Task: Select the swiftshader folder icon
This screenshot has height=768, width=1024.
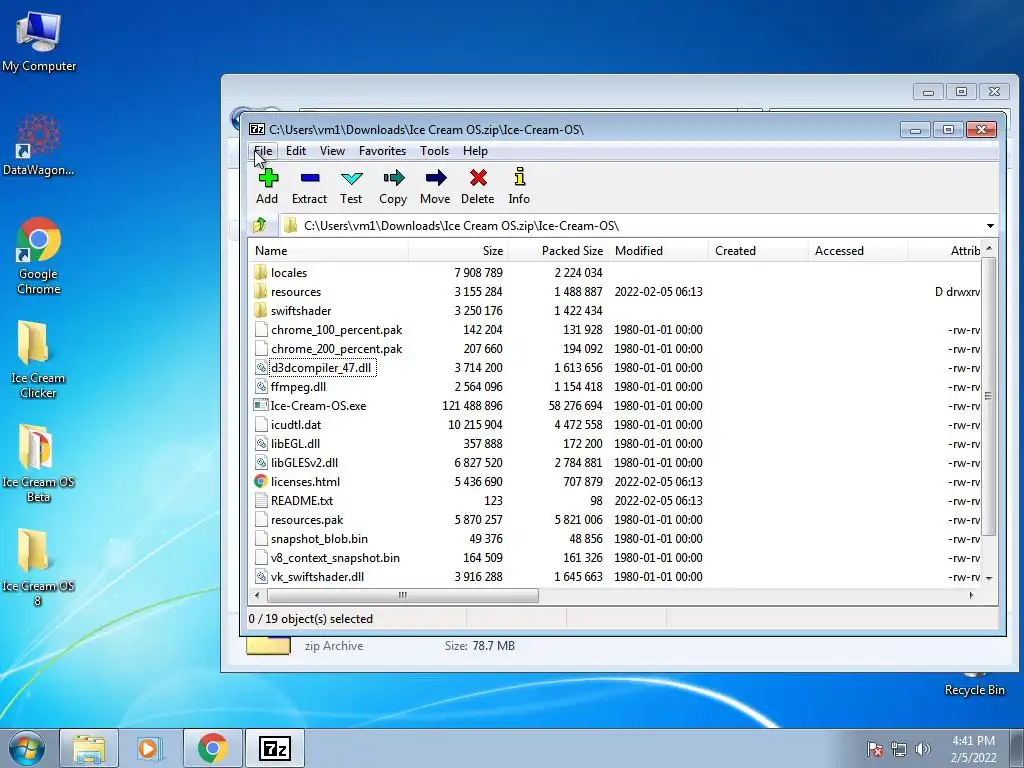Action: pyautogui.click(x=261, y=310)
